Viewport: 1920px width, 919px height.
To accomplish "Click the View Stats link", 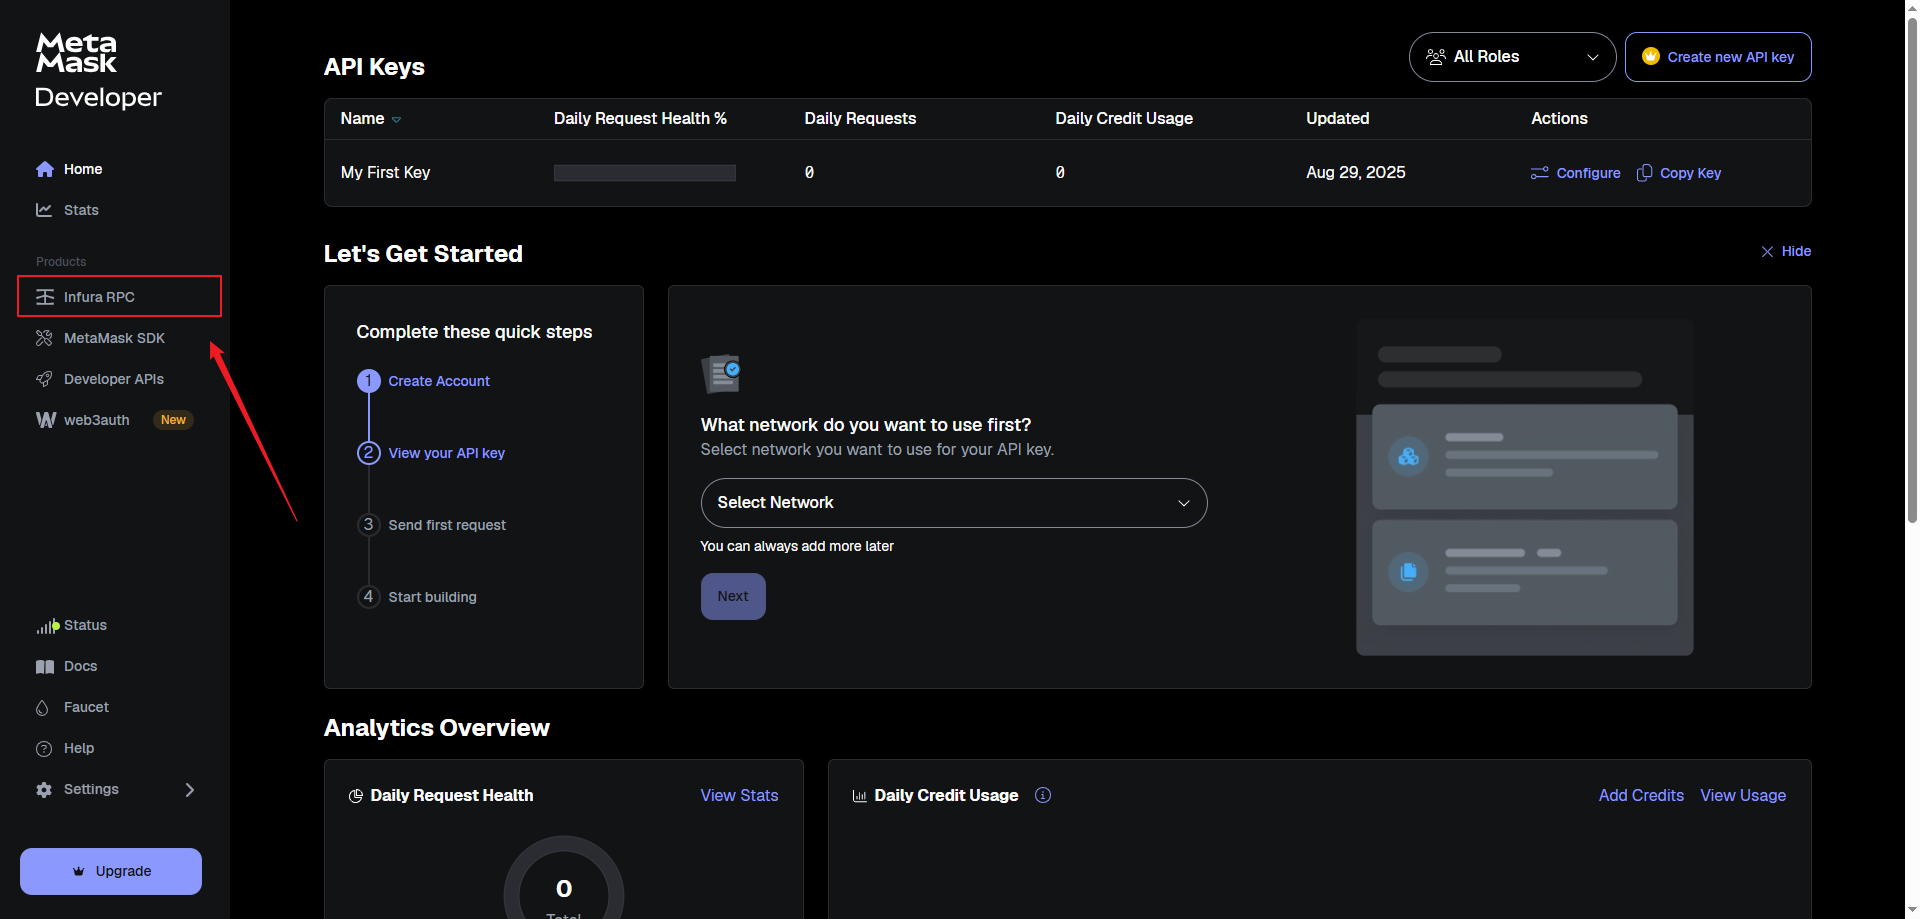I will (x=739, y=795).
